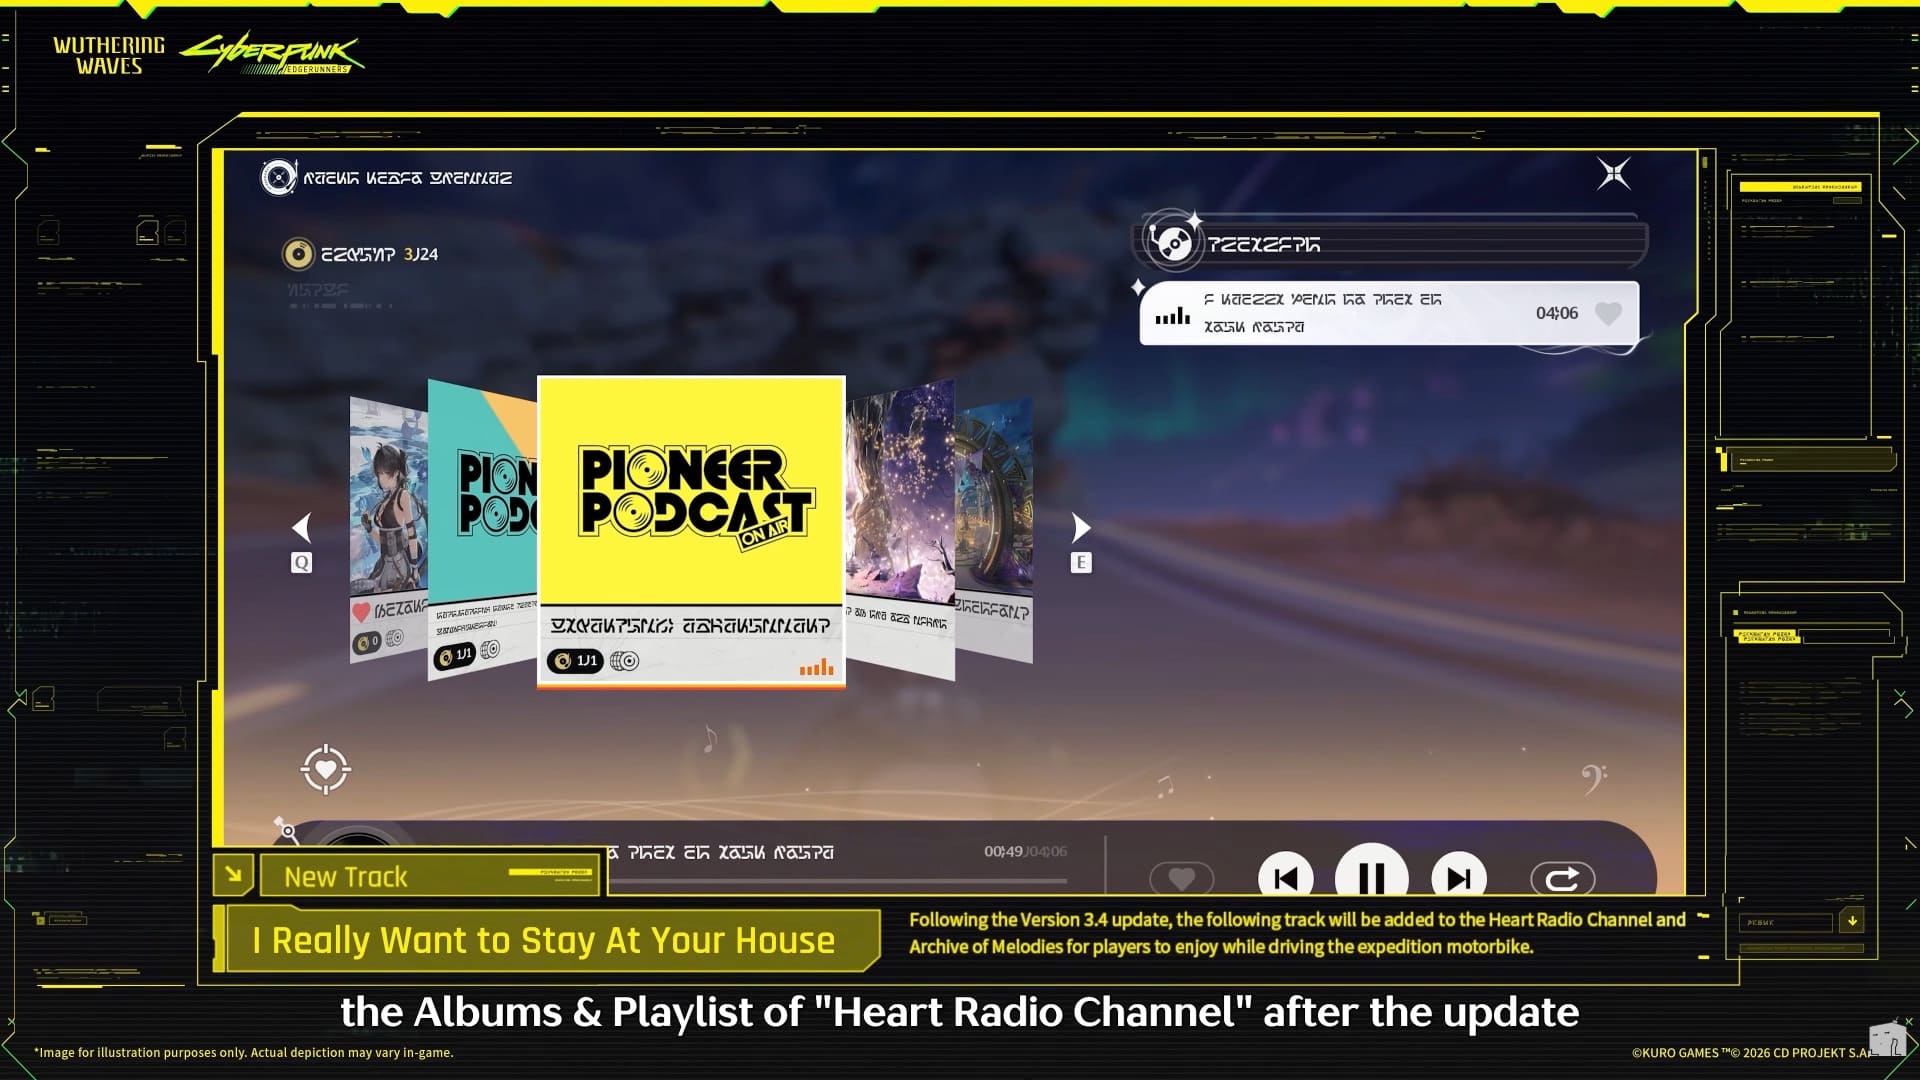Image resolution: width=1920 pixels, height=1080 pixels.
Task: Select the anime girl album cover
Action: click(389, 495)
